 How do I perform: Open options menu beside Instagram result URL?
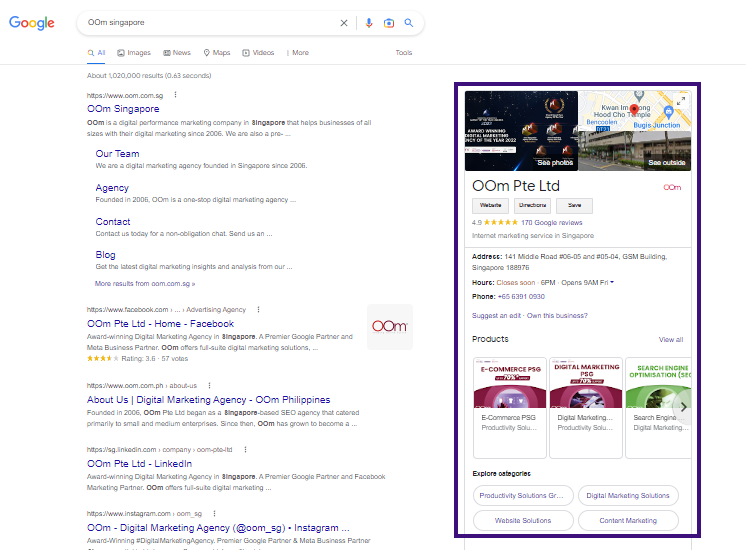click(x=215, y=513)
